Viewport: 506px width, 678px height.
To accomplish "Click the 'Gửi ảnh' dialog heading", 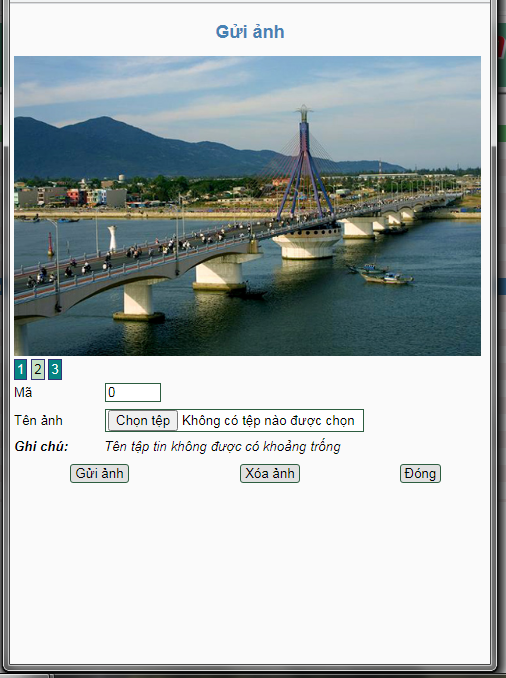I will 250,32.
